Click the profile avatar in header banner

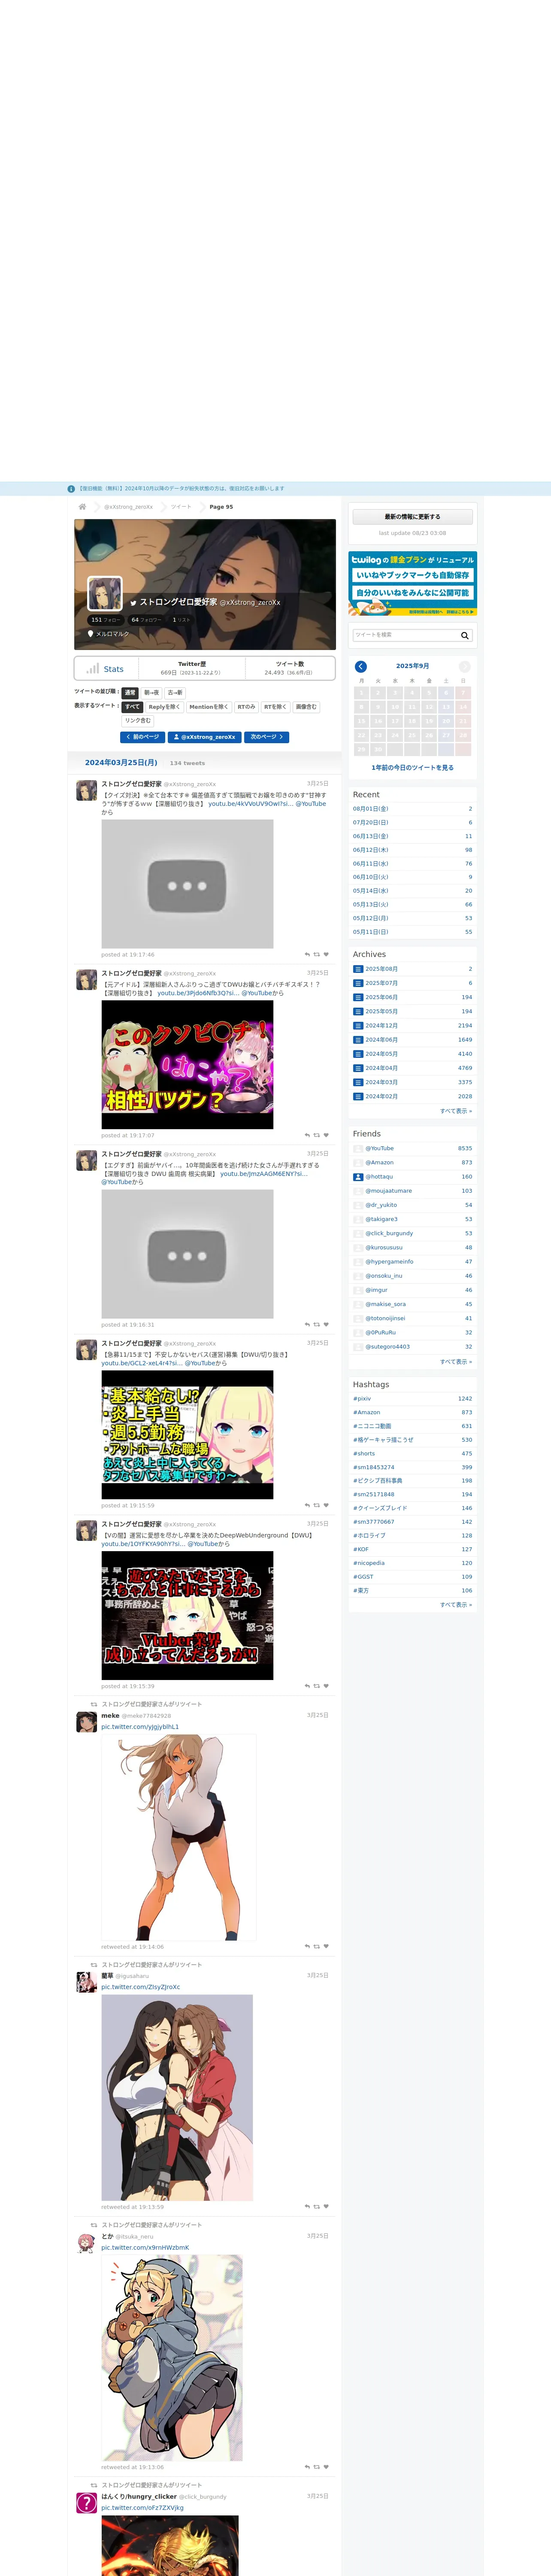[105, 594]
